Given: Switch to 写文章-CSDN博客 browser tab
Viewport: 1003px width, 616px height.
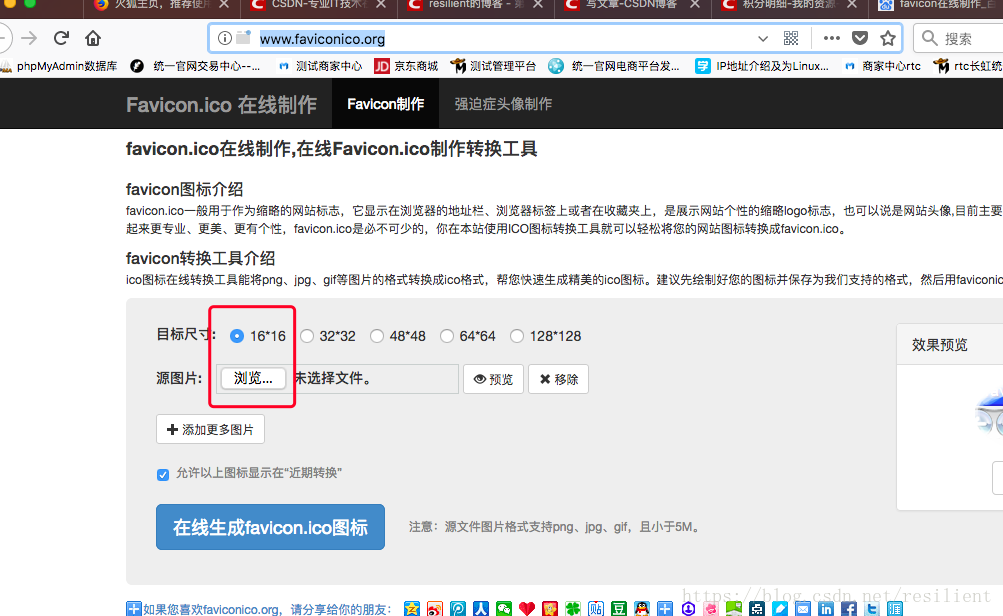Looking at the screenshot, I should tap(632, 5).
